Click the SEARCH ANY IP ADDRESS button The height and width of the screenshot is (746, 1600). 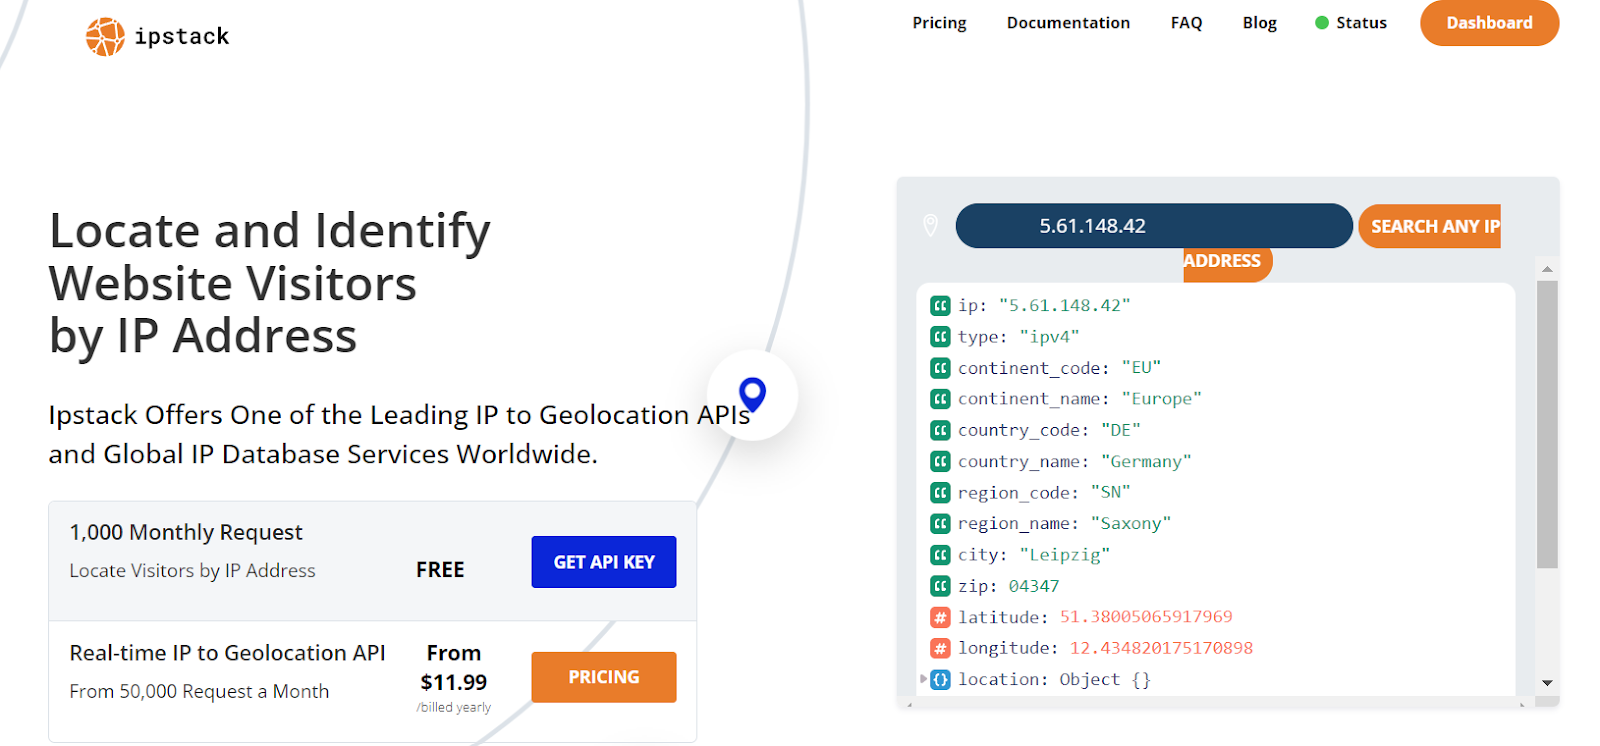click(1429, 227)
